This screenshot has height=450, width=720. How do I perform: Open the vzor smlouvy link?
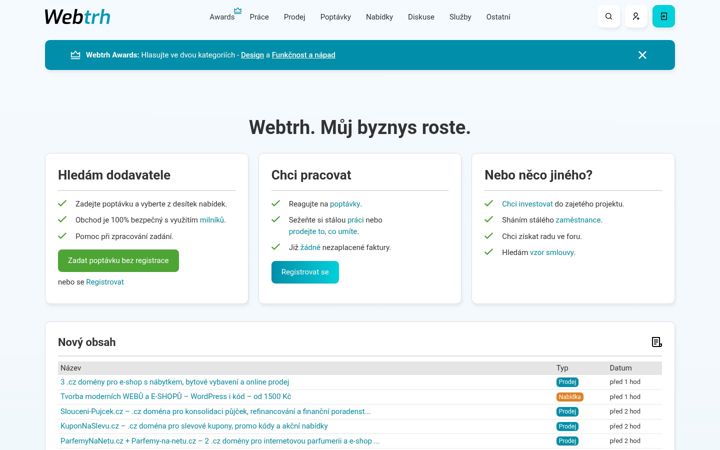click(552, 253)
